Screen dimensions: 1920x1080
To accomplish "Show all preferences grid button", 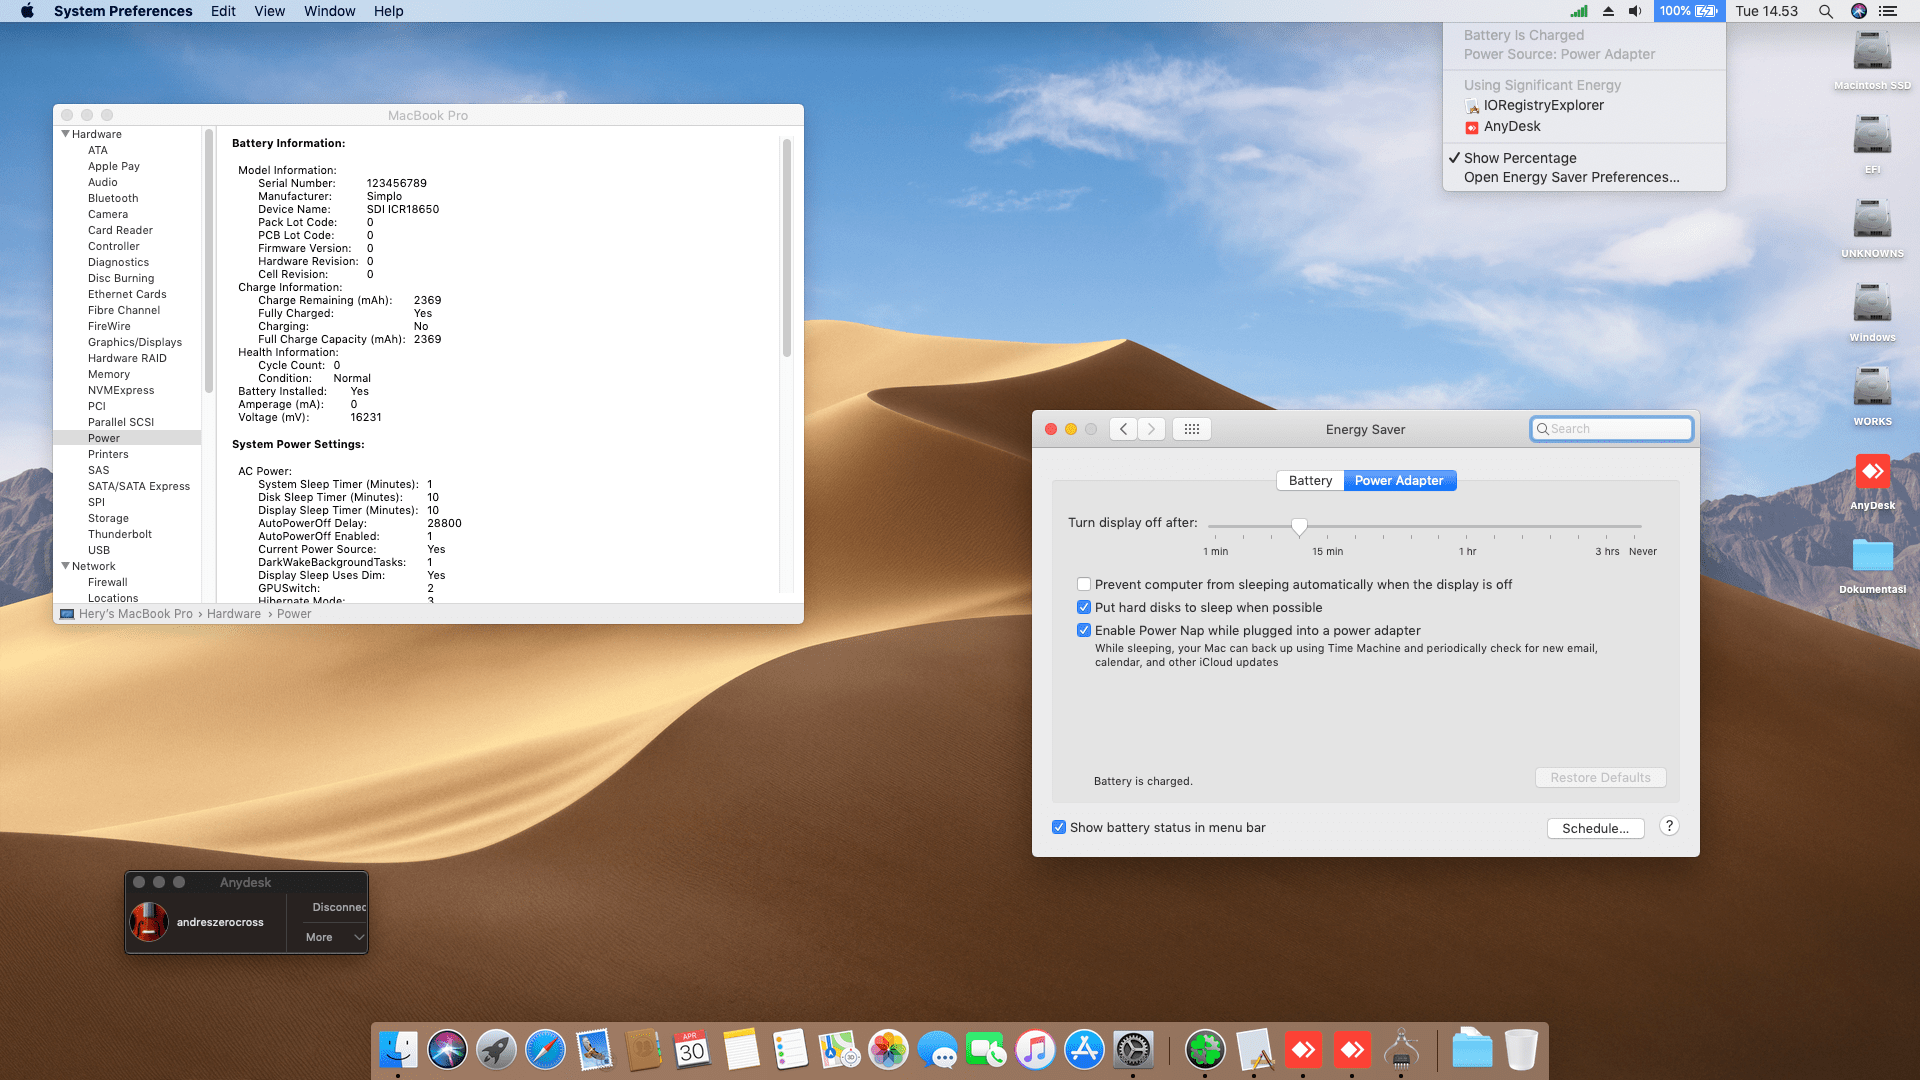I will pos(1192,429).
